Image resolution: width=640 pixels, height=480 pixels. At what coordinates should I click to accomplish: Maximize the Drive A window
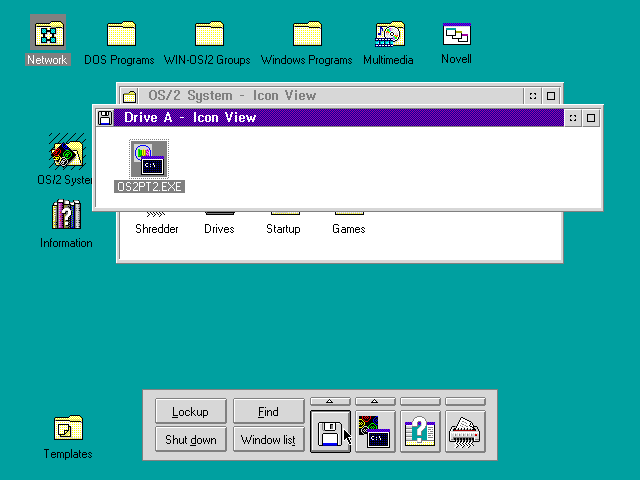coord(591,118)
